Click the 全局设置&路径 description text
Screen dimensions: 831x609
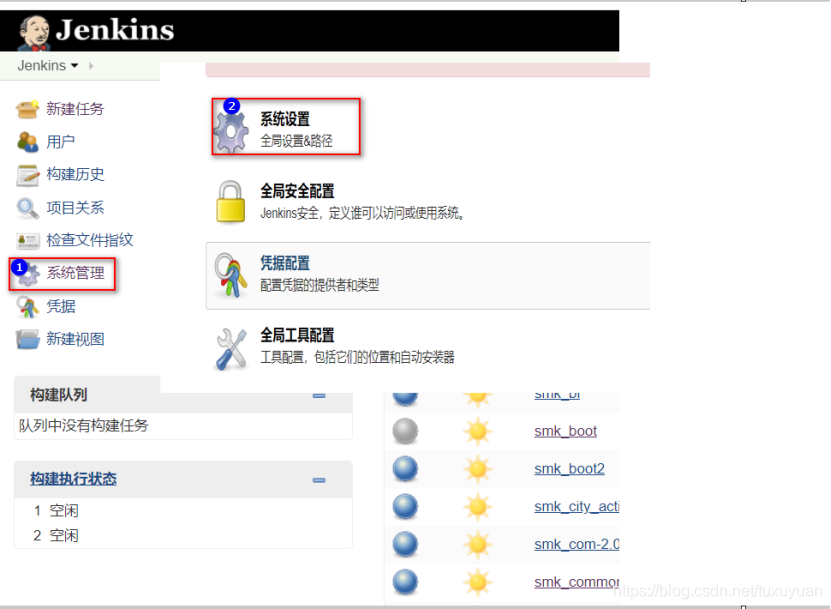[x=296, y=141]
